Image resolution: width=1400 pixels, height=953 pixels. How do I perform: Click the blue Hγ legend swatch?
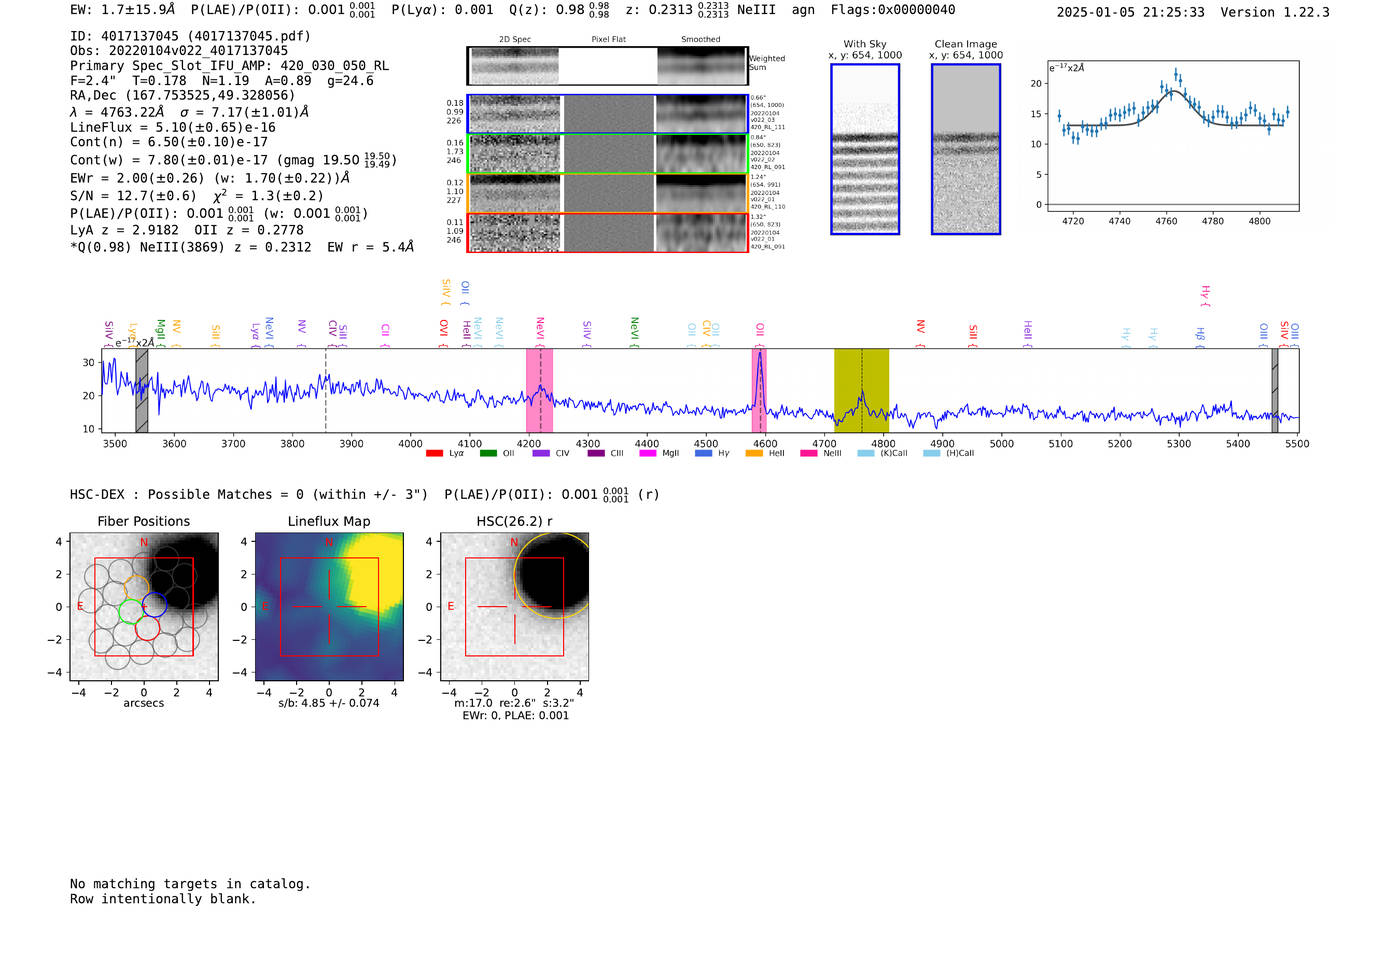[x=703, y=453]
